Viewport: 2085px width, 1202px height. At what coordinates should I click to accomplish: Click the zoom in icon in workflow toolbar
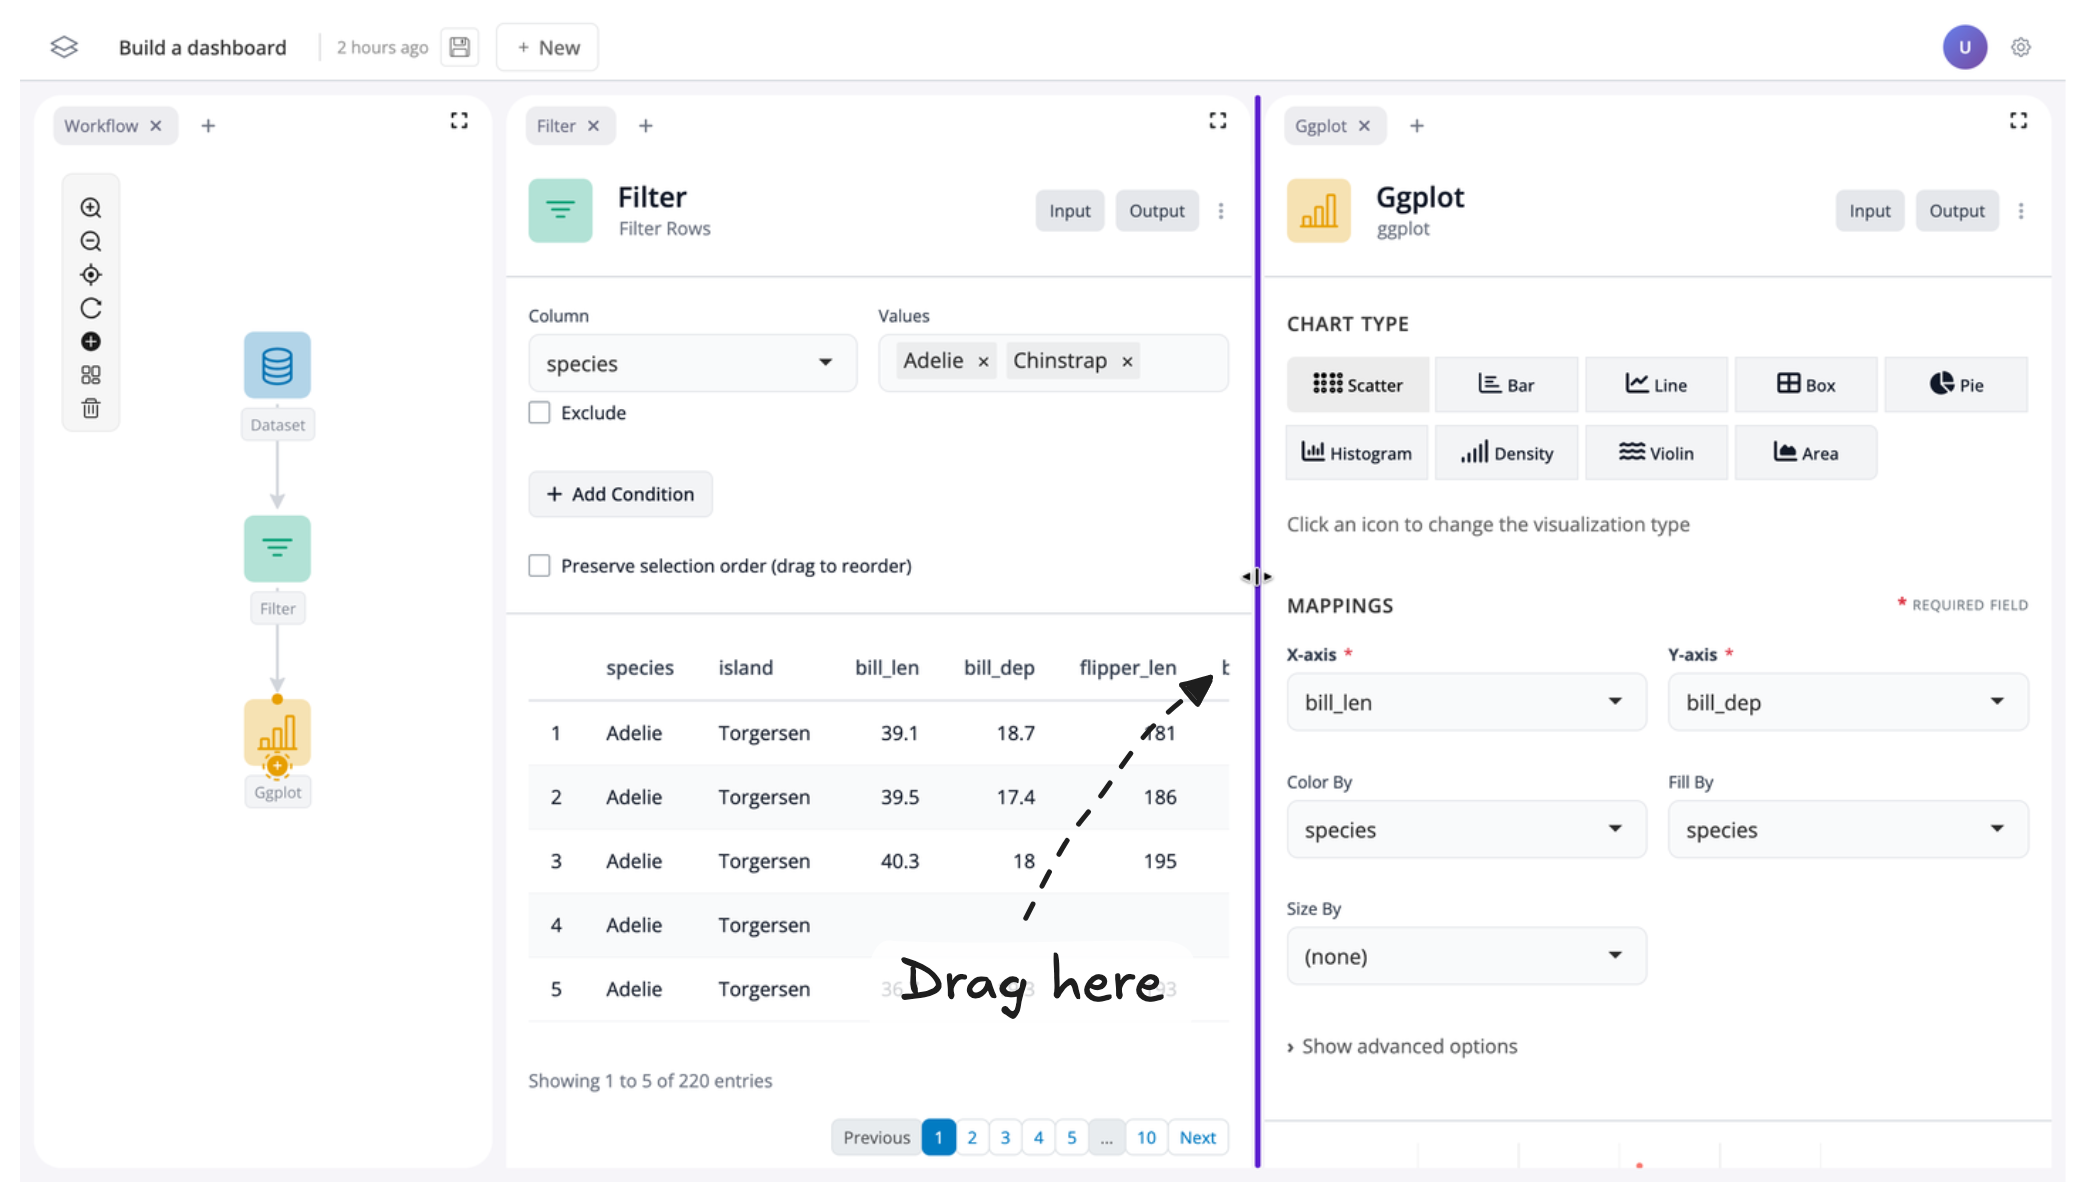91,208
